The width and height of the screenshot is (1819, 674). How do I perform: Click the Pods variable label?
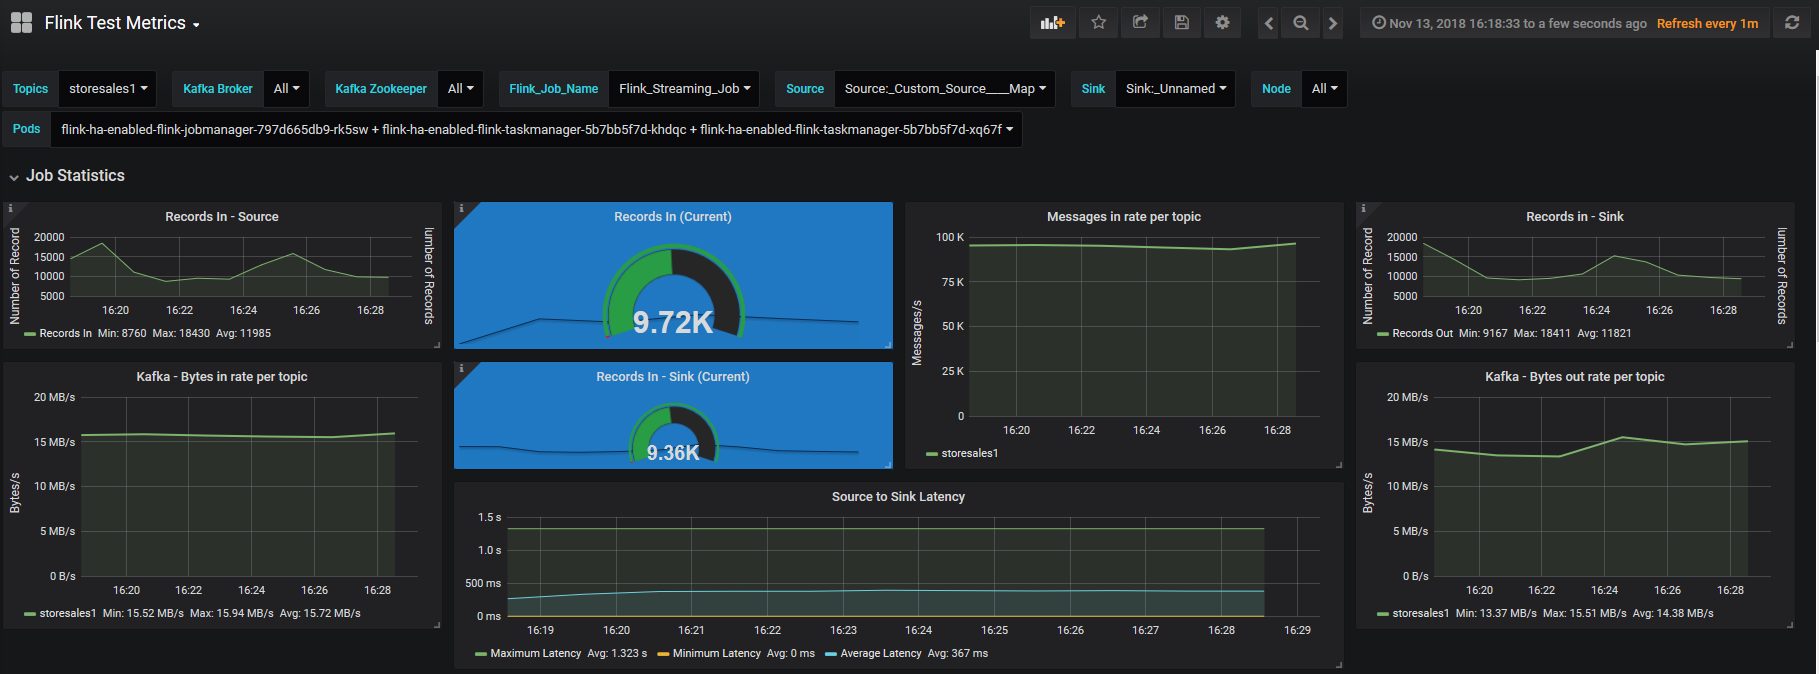point(27,130)
